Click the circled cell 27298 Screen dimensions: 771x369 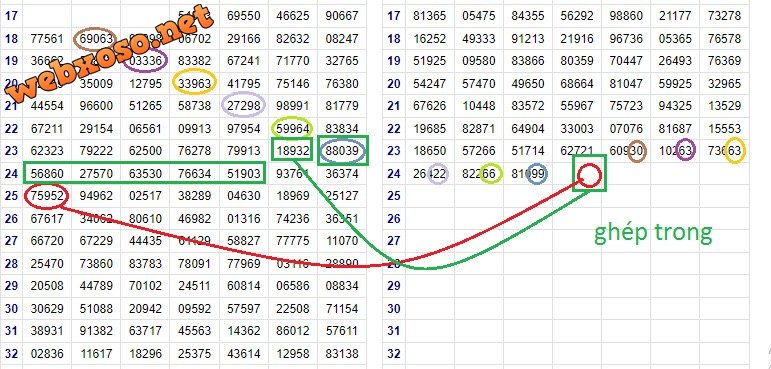244,105
